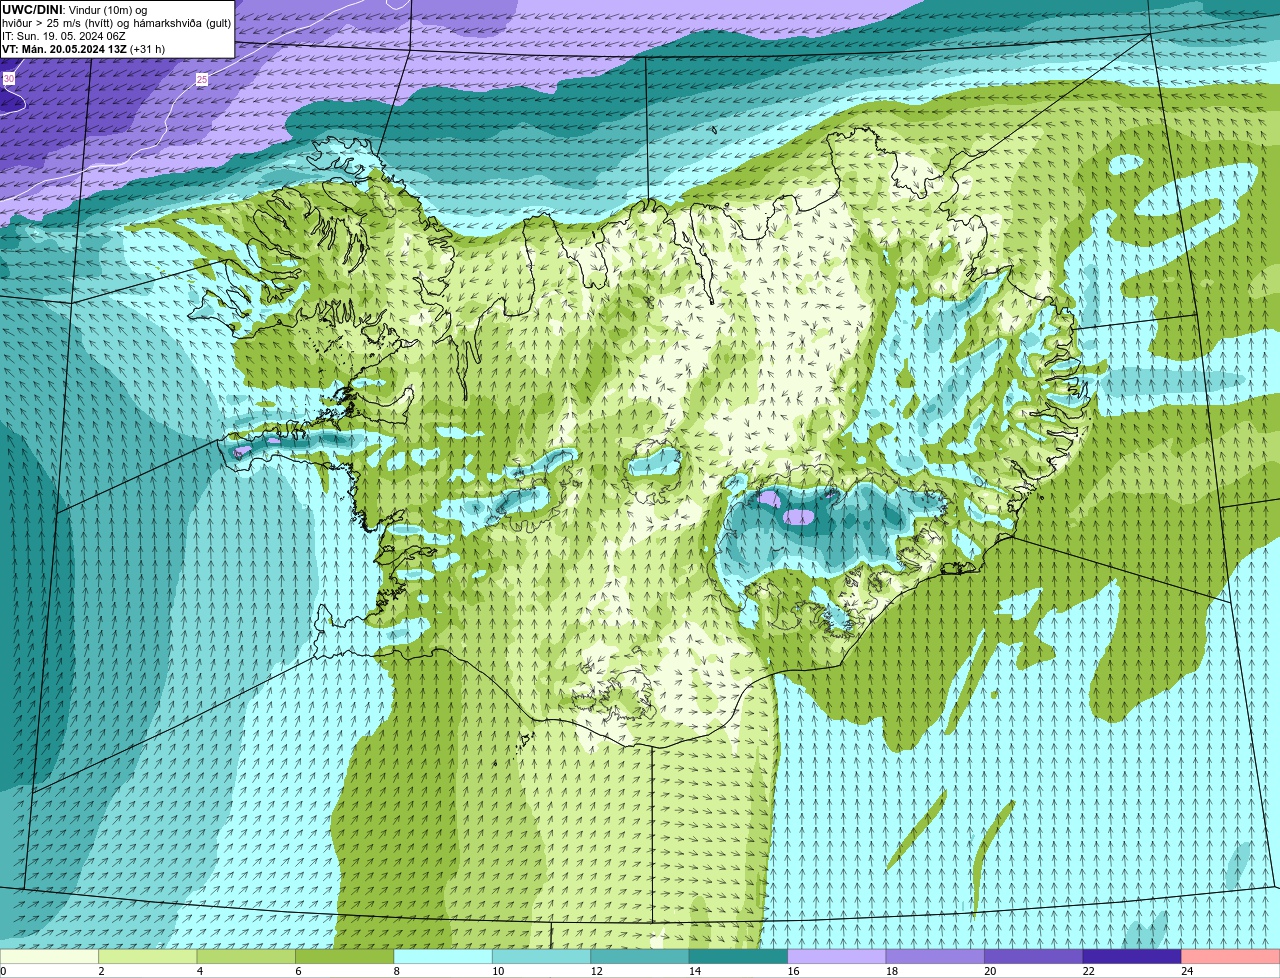Screen dimensions: 1280x978
Task: Click the green 4–6 m/s legend swatch
Action: point(247,957)
